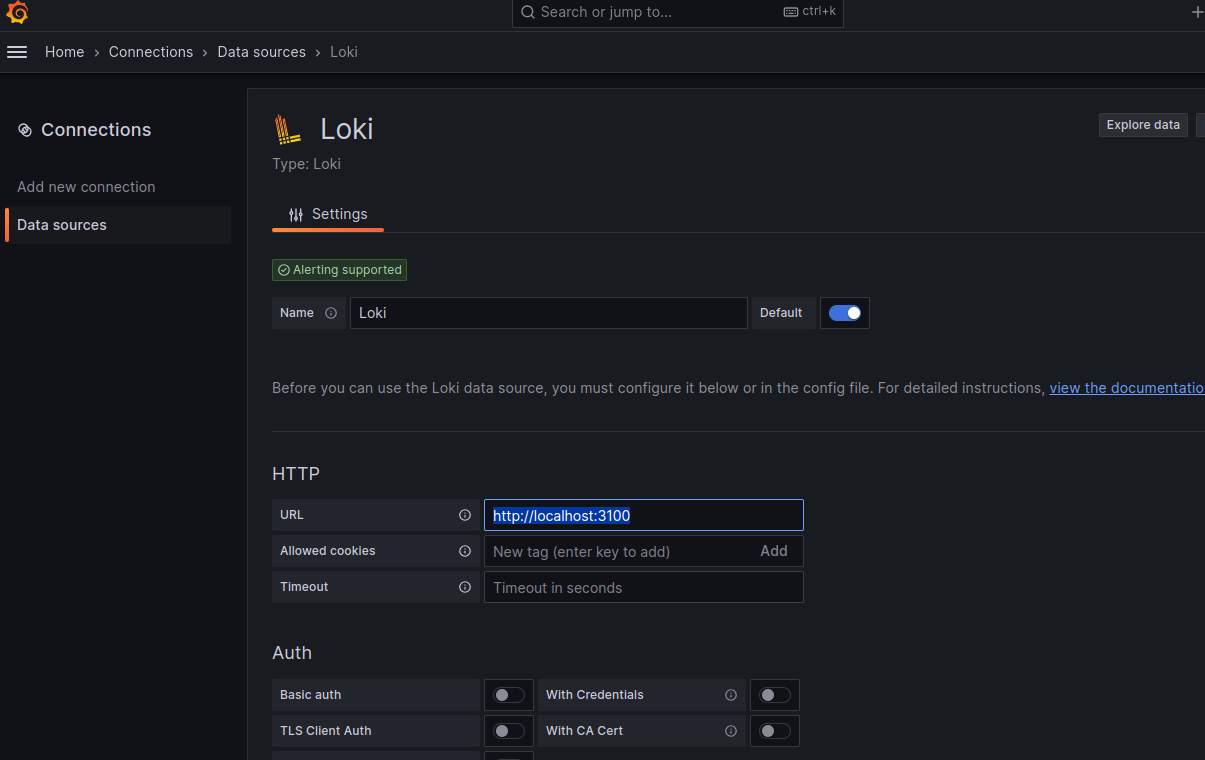
Task: Go to Home breadcrumb
Action: click(x=65, y=52)
